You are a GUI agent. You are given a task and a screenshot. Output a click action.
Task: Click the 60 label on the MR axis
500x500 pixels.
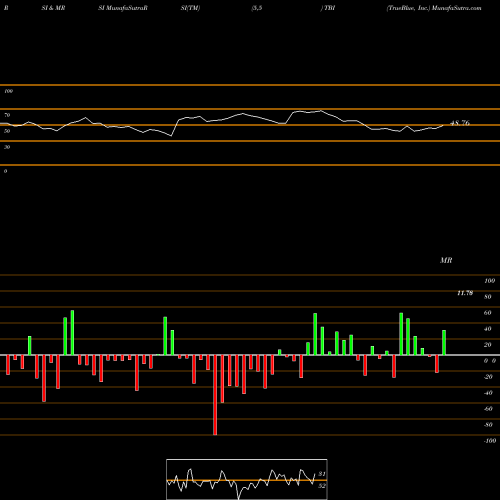[488, 313]
